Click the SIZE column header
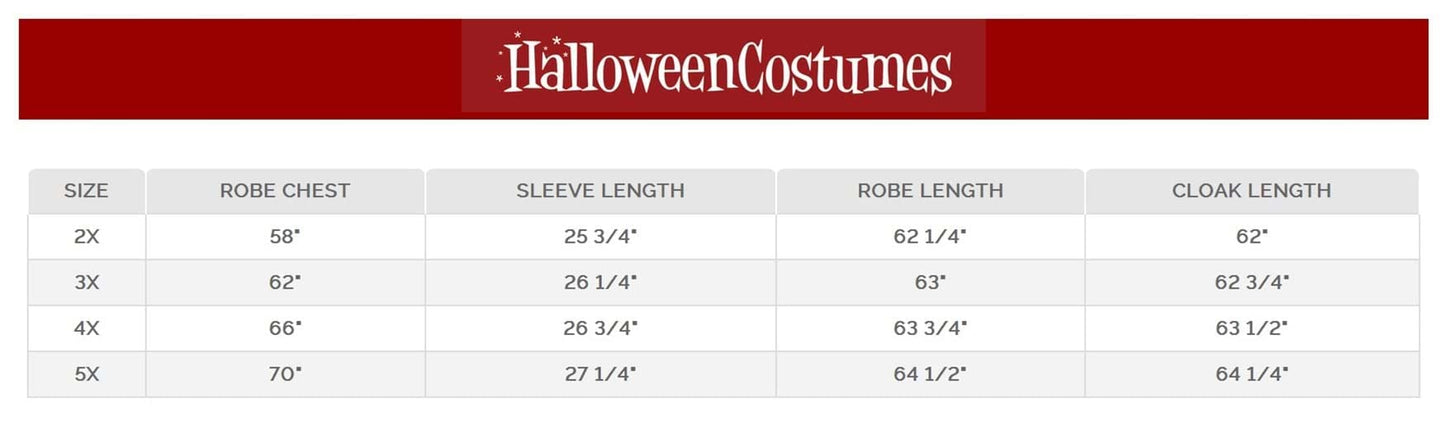 [x=86, y=191]
